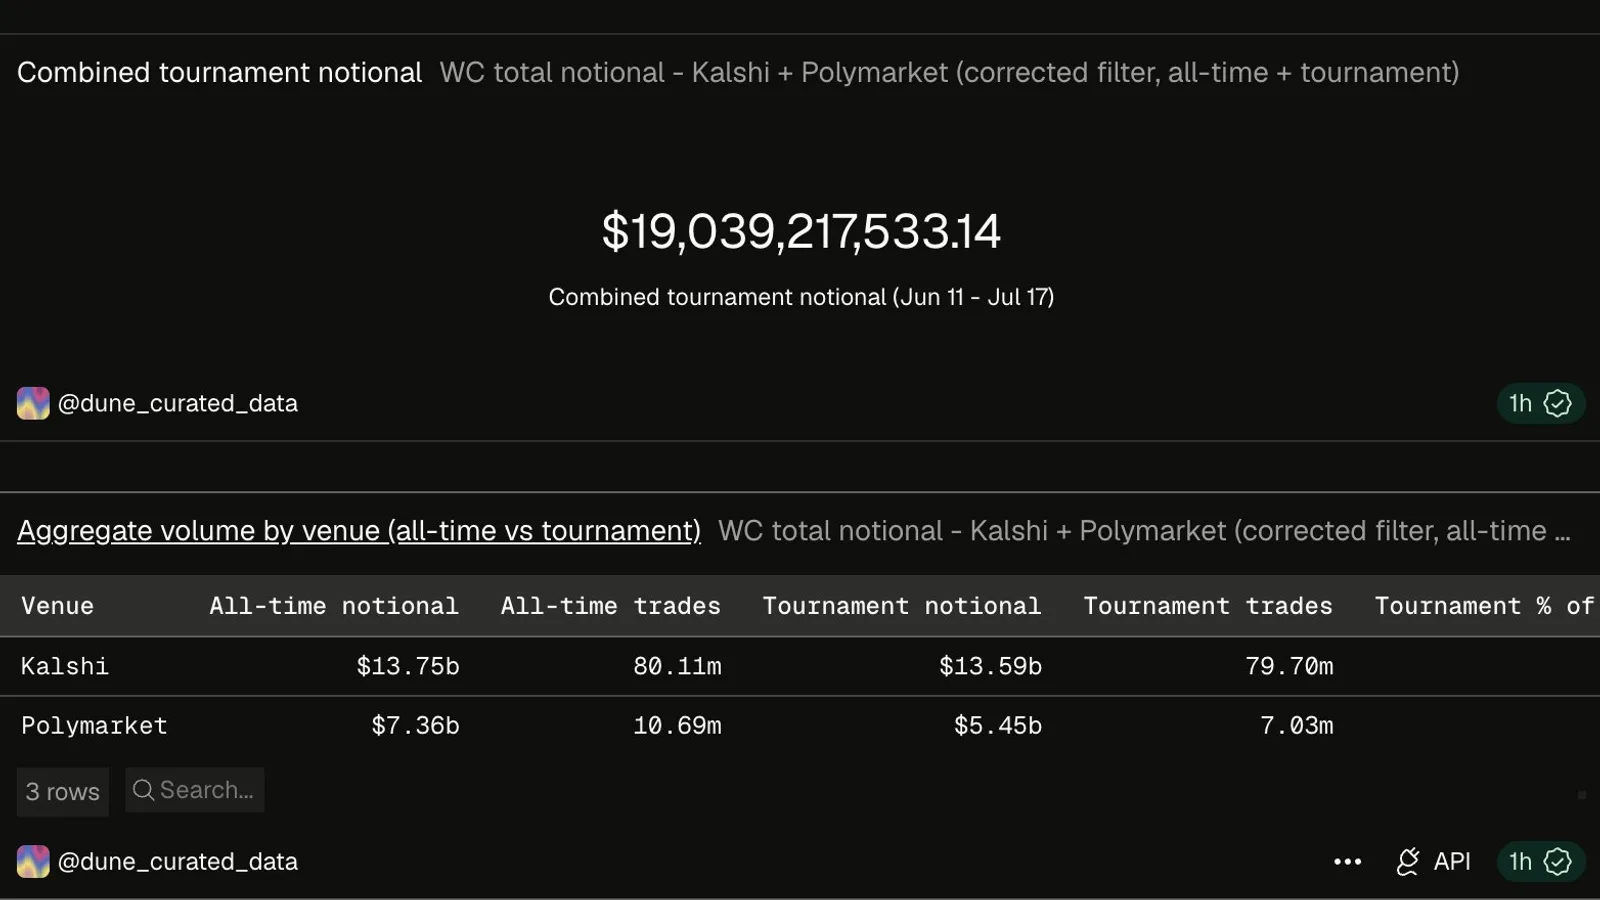Sort by All-time trades column header

tap(611, 606)
